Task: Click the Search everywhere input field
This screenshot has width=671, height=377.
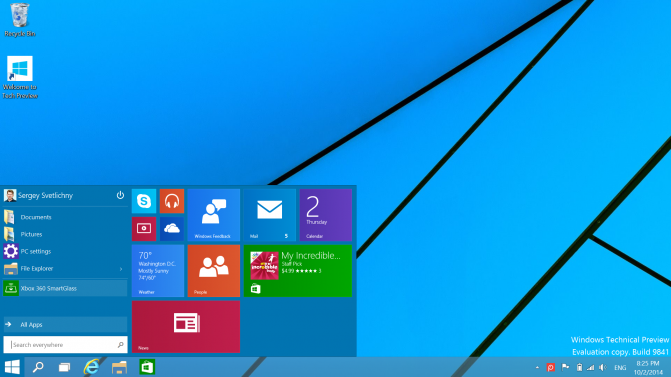Action: 65,344
